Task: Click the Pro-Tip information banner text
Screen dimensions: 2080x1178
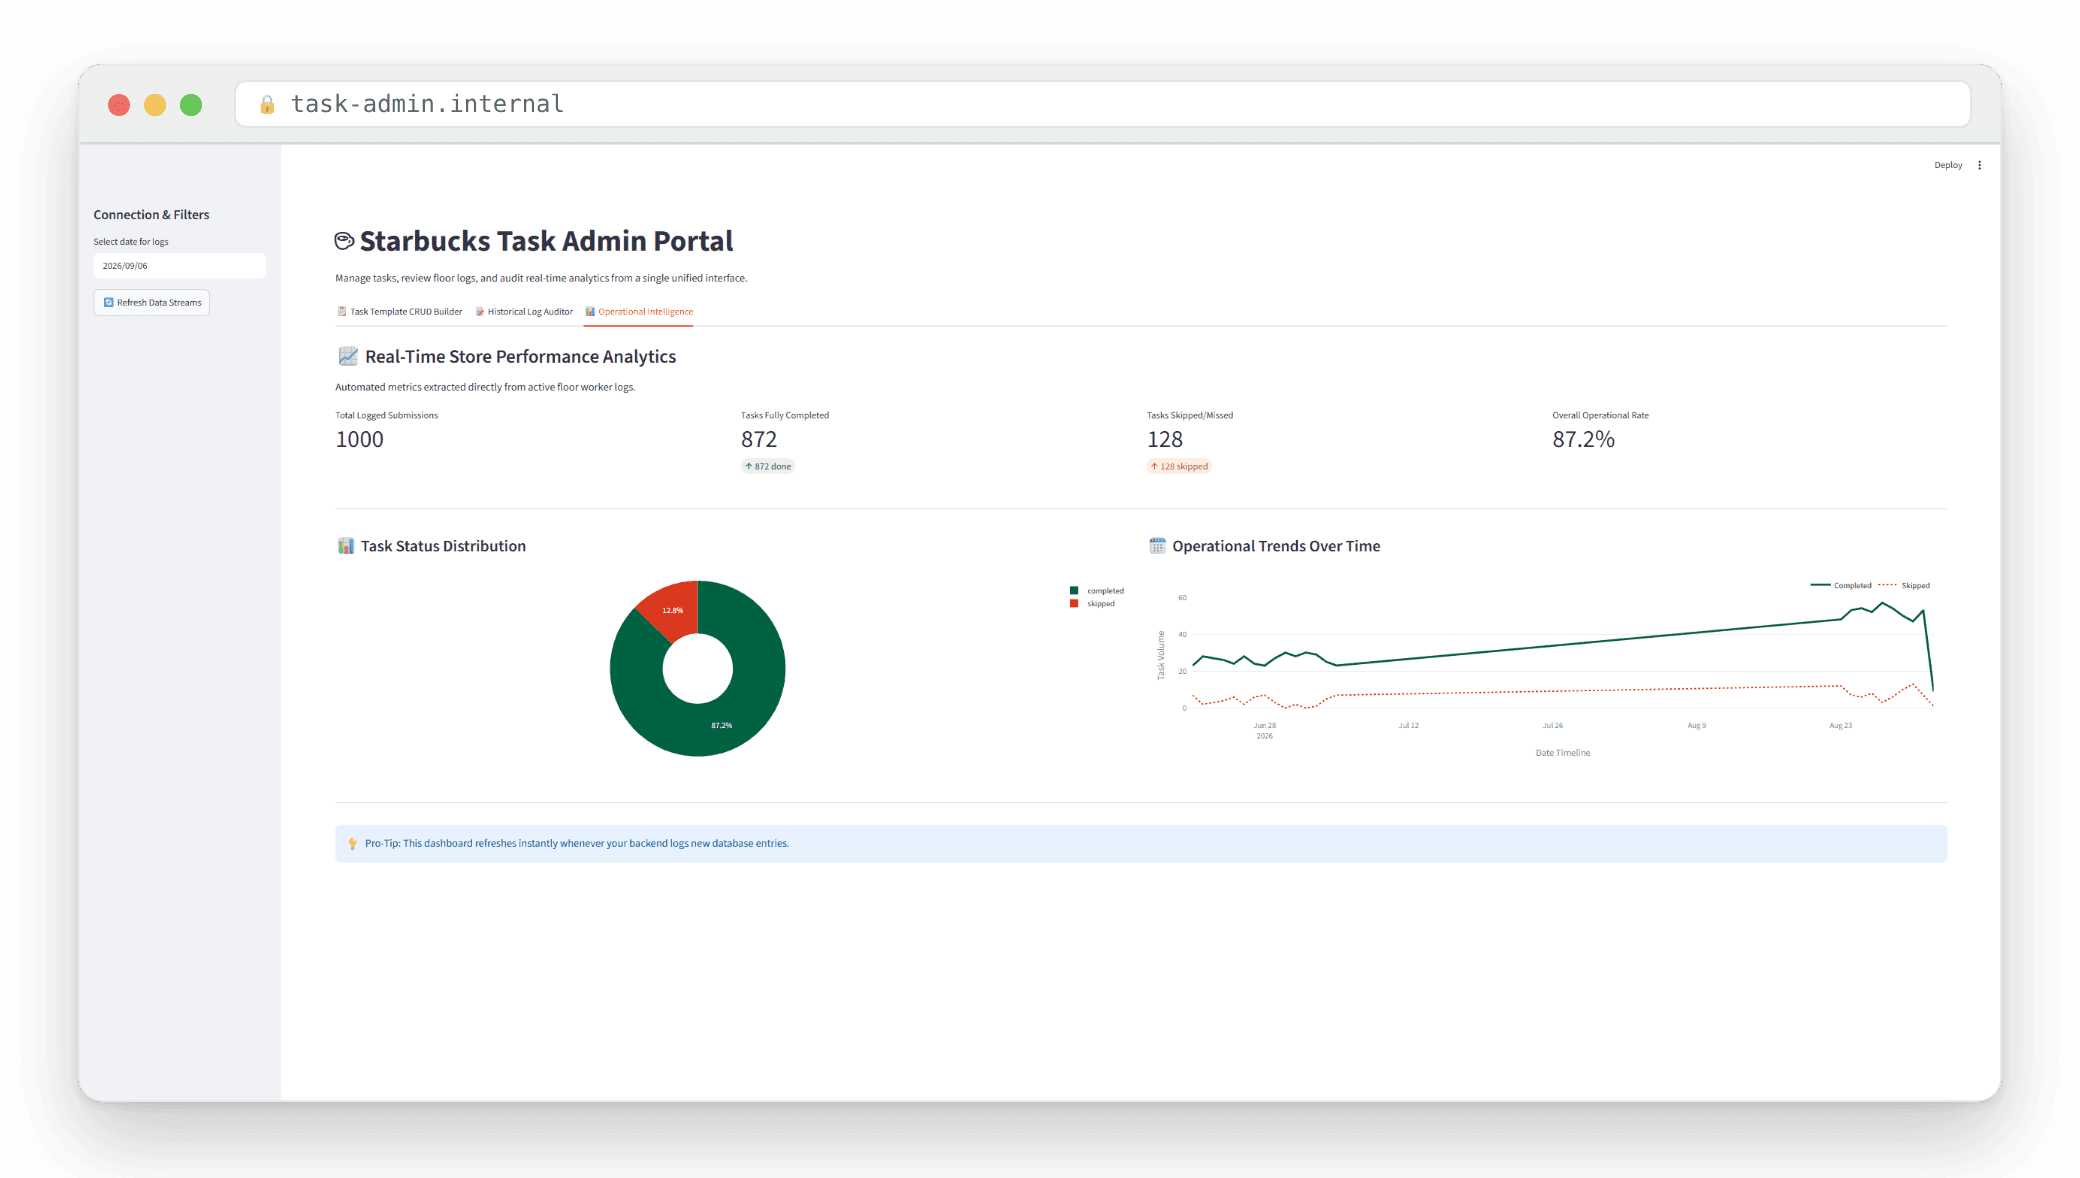Action: [577, 844]
